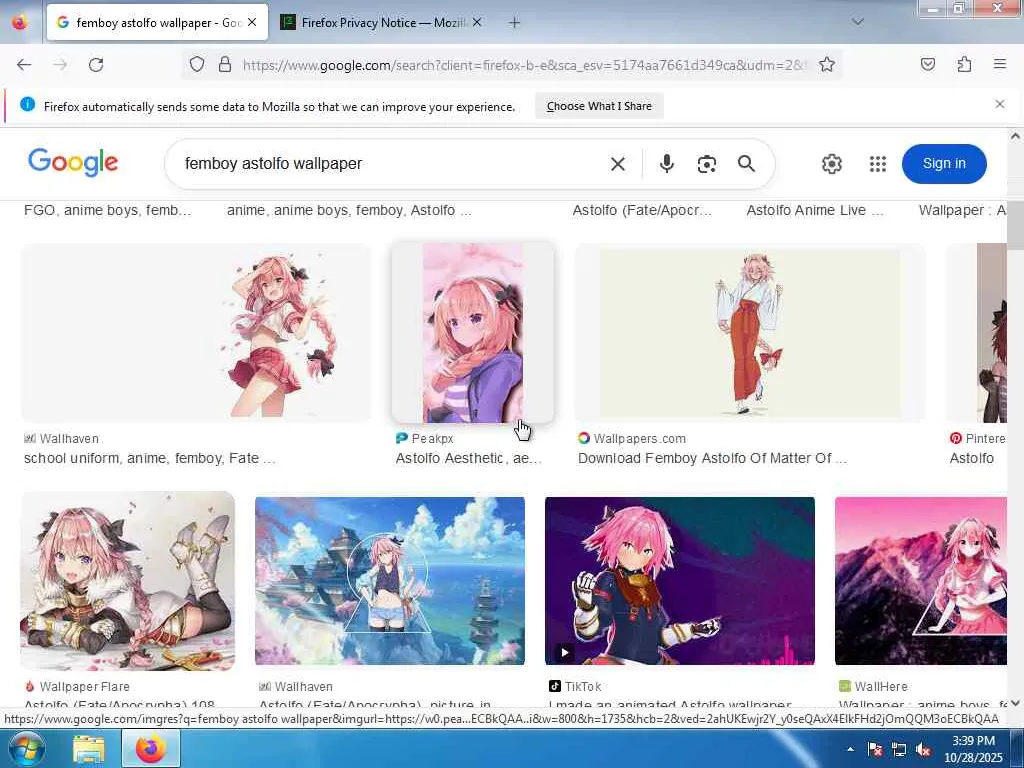Open the Wallpapers.com miko outfit image
The height and width of the screenshot is (768, 1024).
[750, 333]
